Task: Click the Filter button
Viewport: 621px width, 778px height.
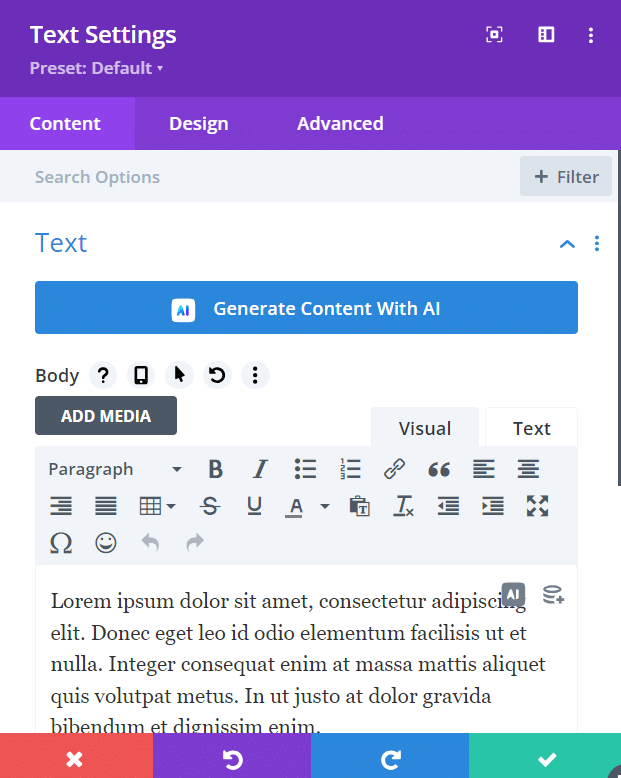Action: click(566, 177)
